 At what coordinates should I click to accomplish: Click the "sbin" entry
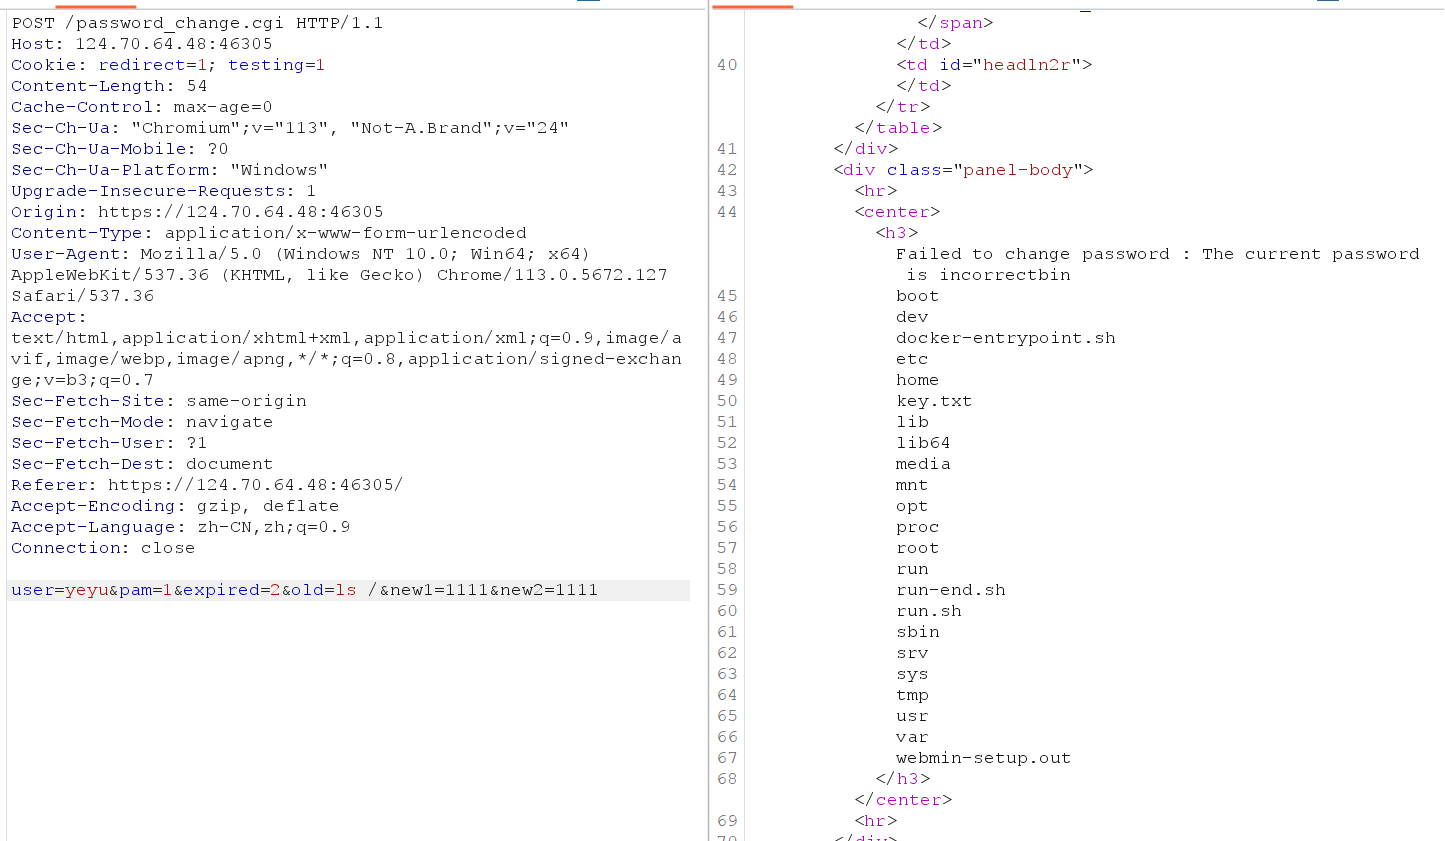pos(917,632)
